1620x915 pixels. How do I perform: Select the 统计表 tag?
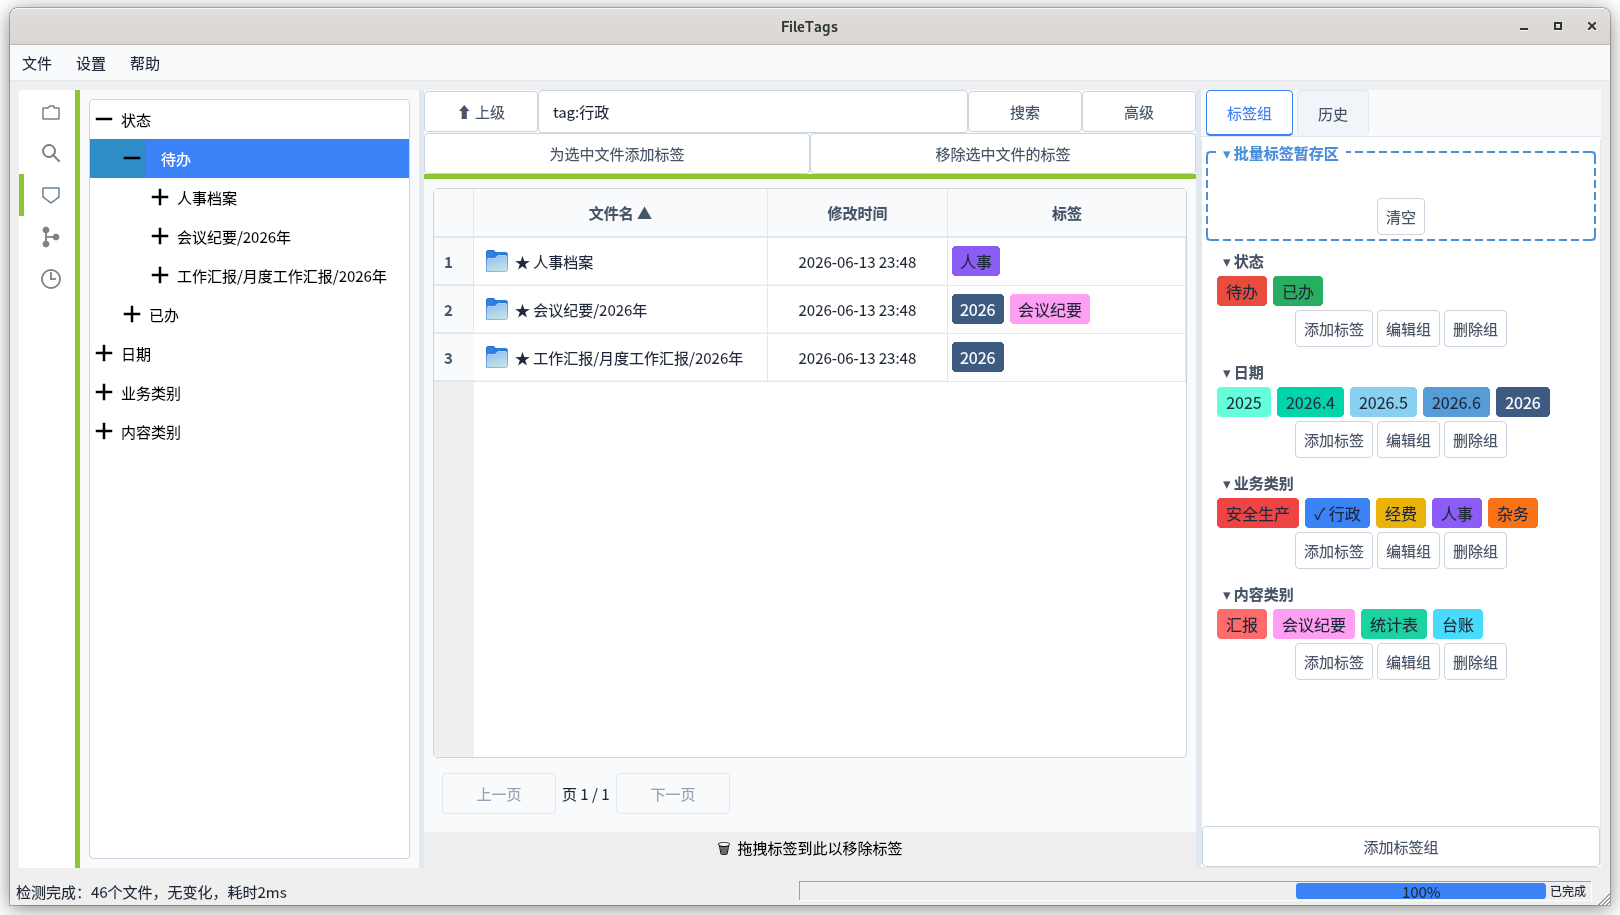pyautogui.click(x=1394, y=625)
